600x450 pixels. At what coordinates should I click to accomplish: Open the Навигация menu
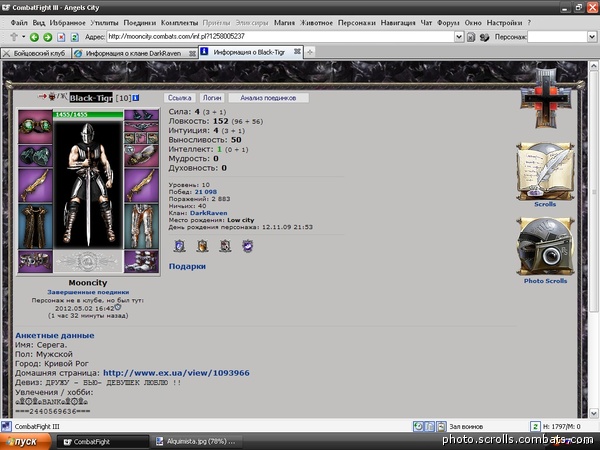[398, 23]
